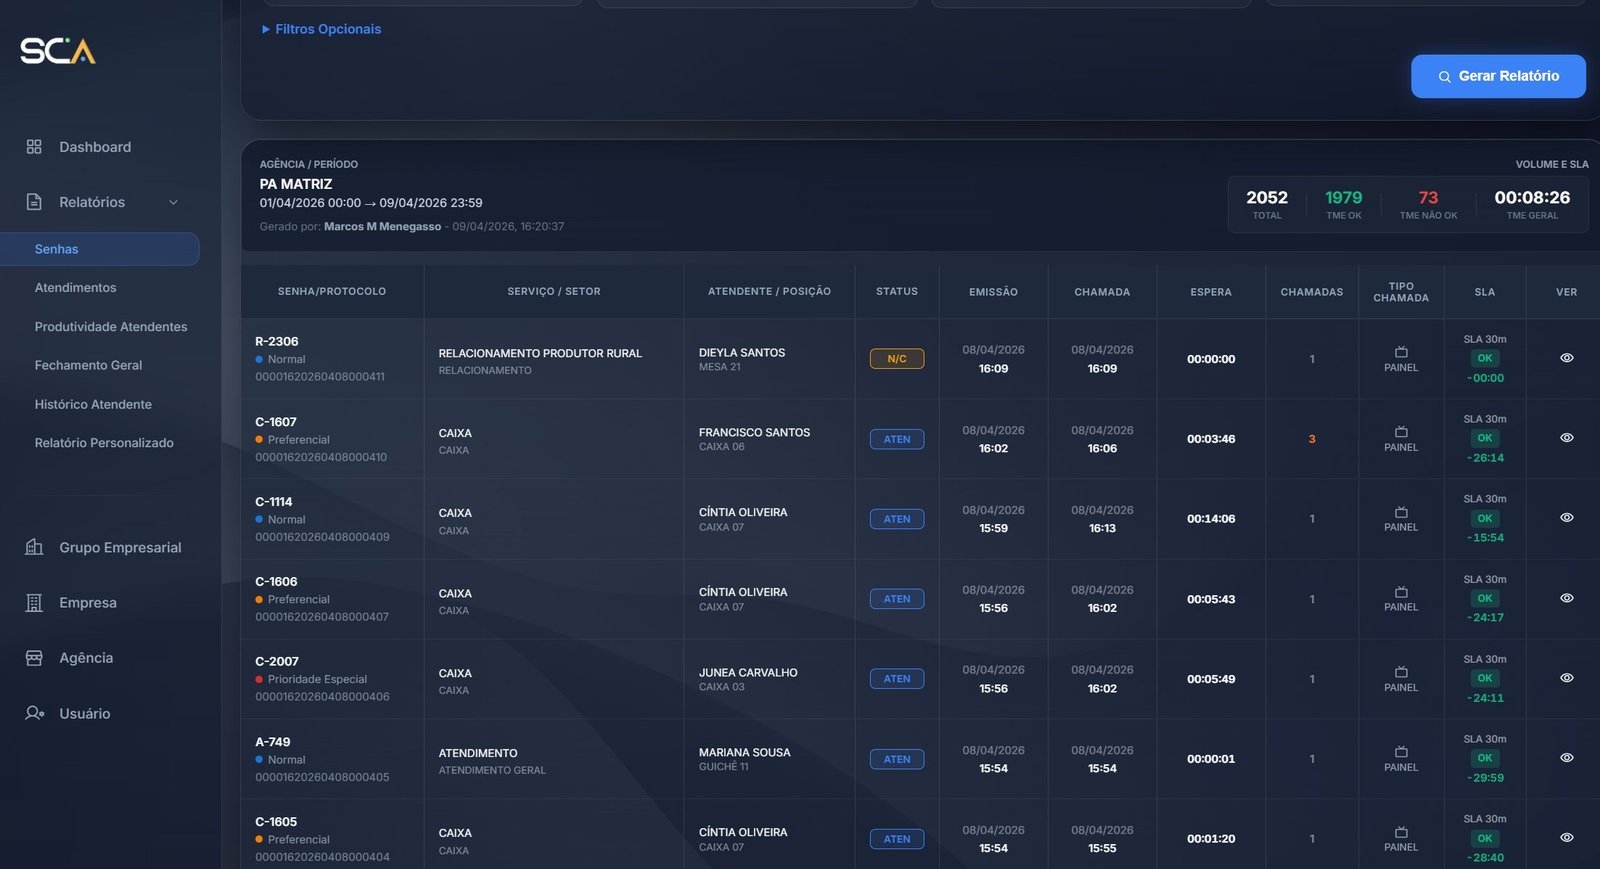The height and width of the screenshot is (869, 1600).
Task: Collapse the Relatórios menu chevron
Action: point(173,202)
